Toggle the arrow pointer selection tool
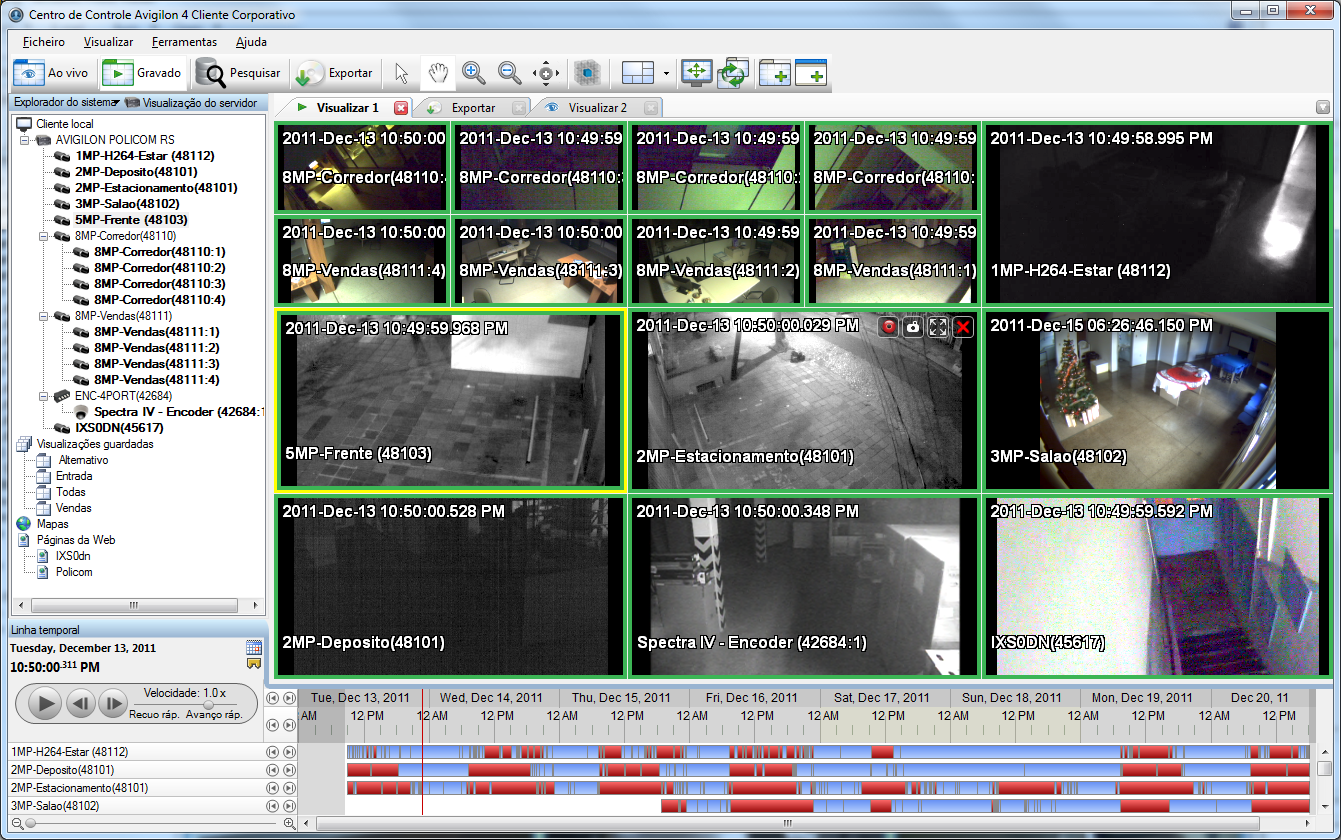Screen dimensions: 1341x840 [401, 73]
